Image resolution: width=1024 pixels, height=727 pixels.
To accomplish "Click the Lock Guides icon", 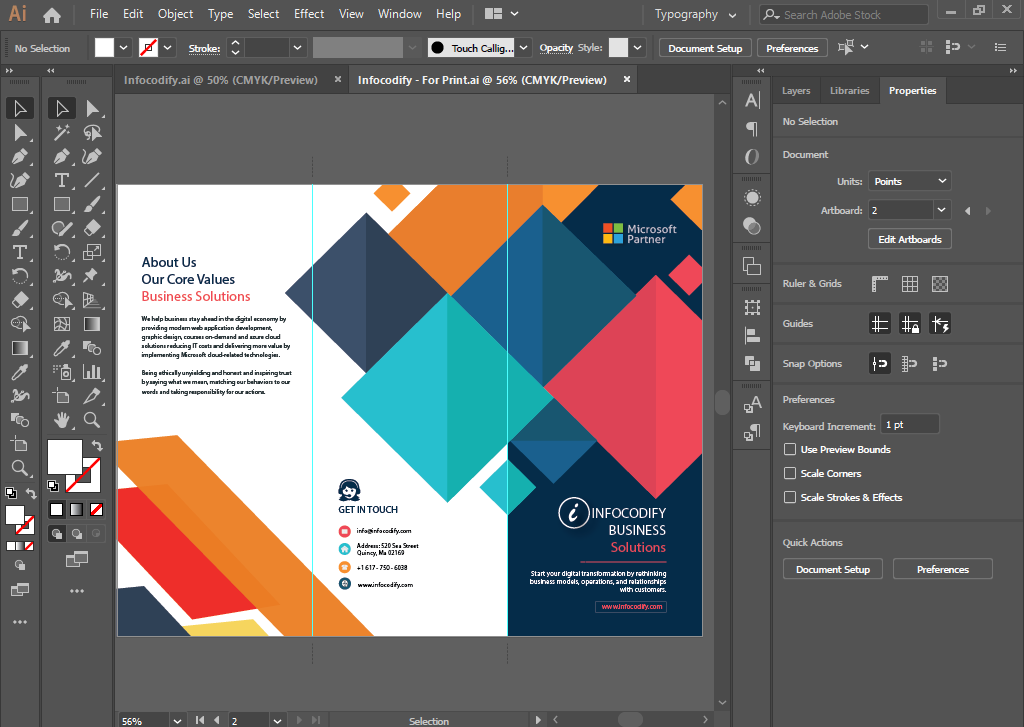I will pyautogui.click(x=909, y=324).
